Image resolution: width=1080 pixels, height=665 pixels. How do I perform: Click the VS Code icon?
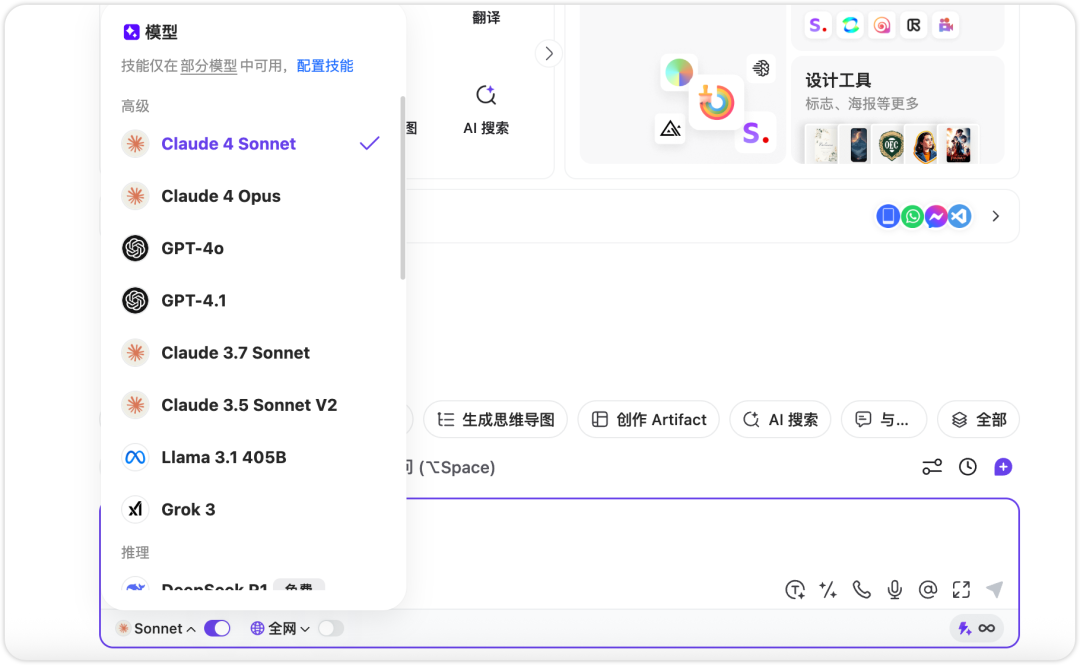click(959, 216)
